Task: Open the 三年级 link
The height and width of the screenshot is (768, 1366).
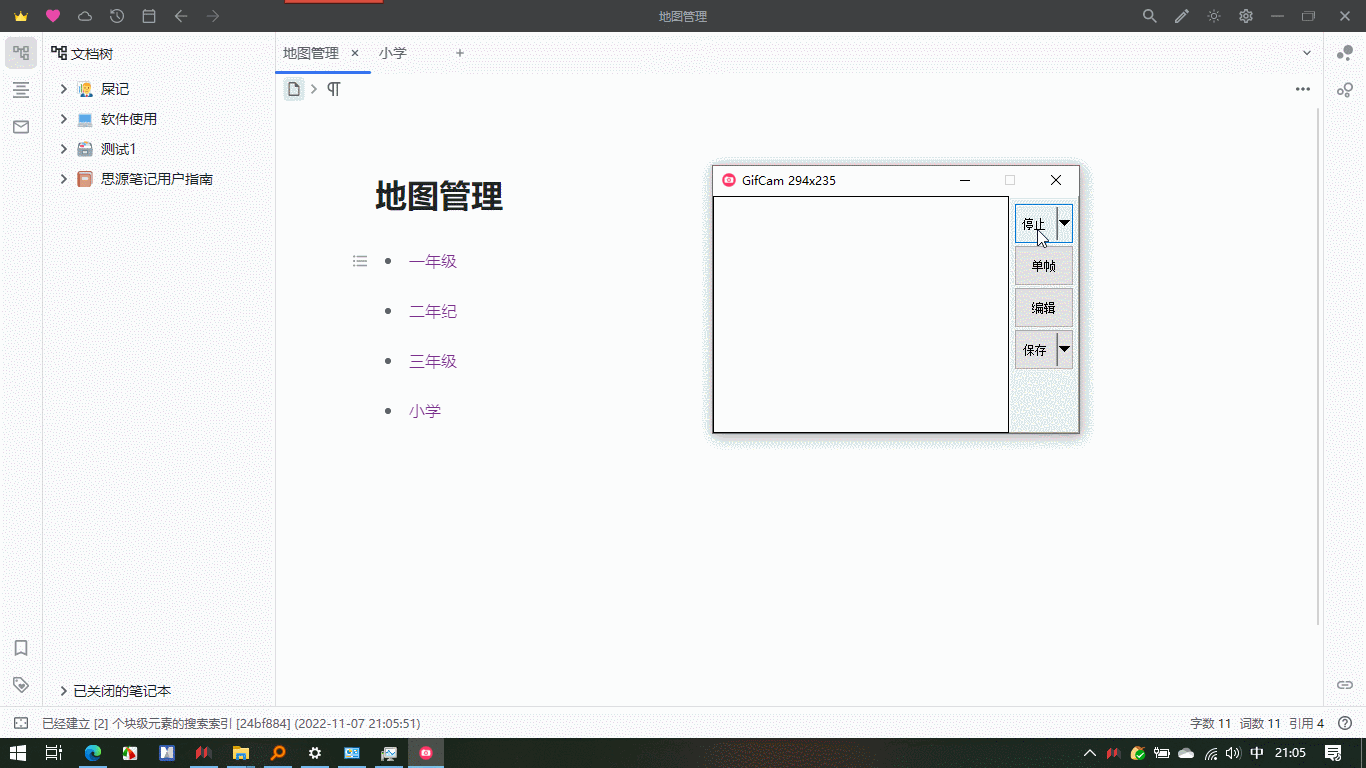Action: pos(433,361)
